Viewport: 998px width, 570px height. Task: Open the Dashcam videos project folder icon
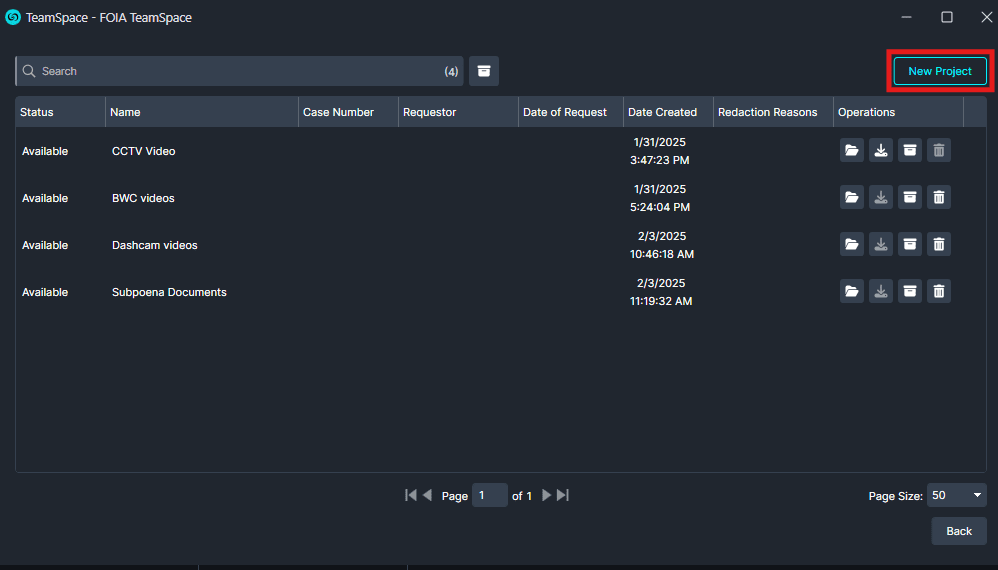(x=852, y=245)
